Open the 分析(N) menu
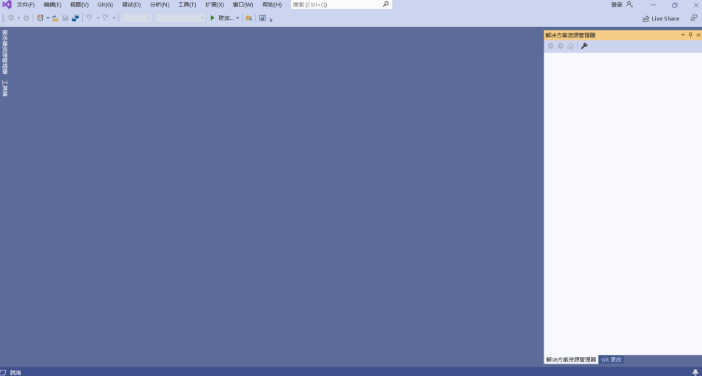This screenshot has height=376, width=702. (x=159, y=4)
